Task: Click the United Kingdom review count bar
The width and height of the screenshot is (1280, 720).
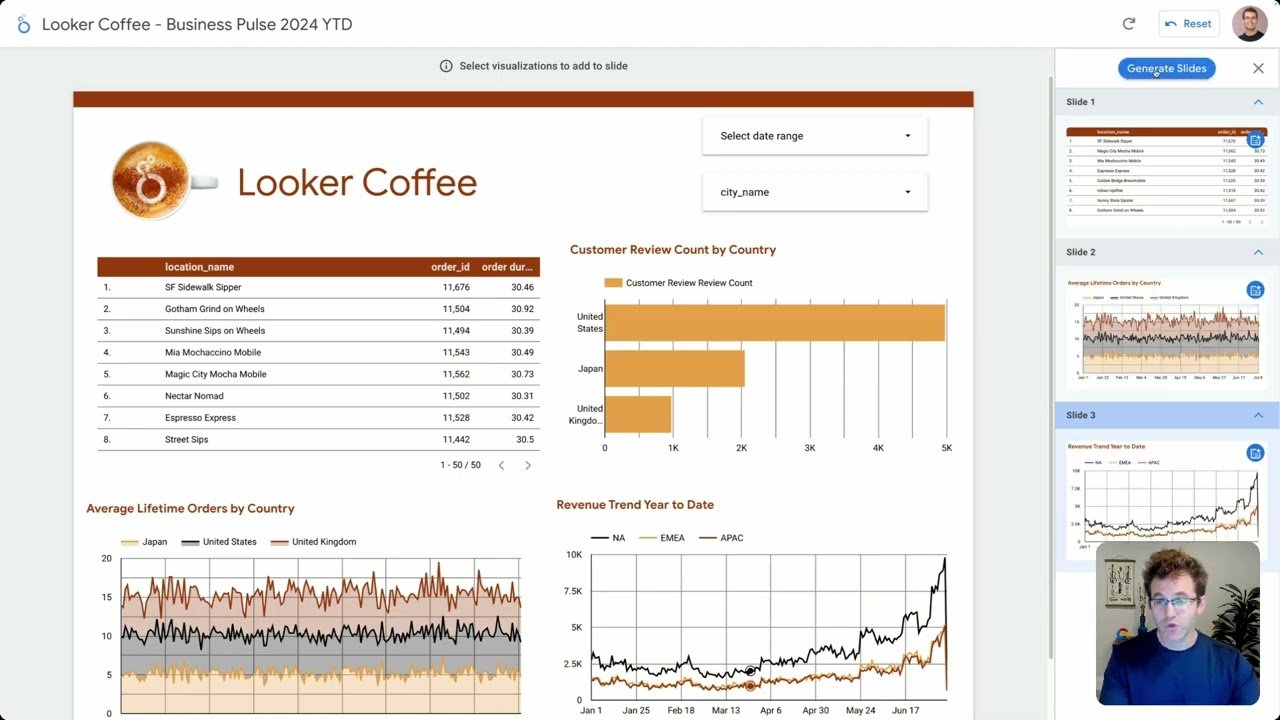Action: coord(638,414)
